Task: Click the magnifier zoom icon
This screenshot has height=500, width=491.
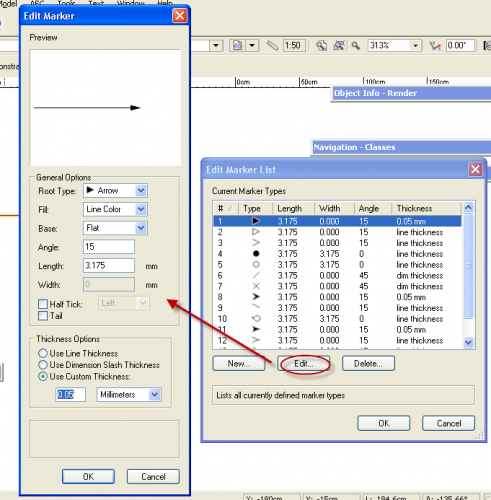Action: (356, 45)
